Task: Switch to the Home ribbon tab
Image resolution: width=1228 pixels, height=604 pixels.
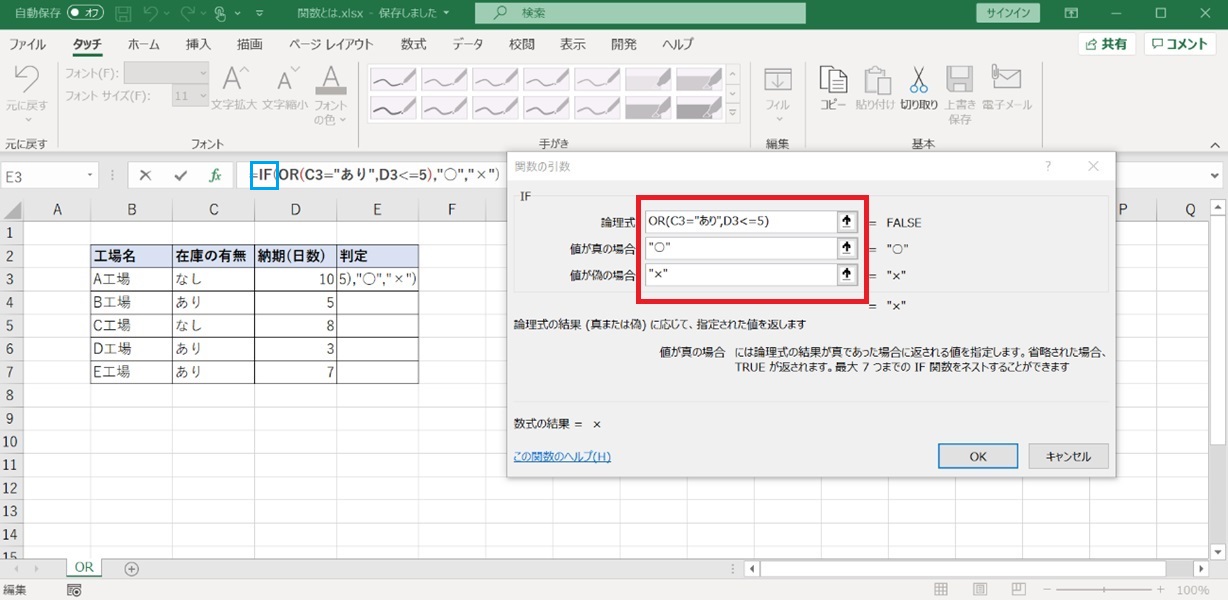Action: click(144, 44)
